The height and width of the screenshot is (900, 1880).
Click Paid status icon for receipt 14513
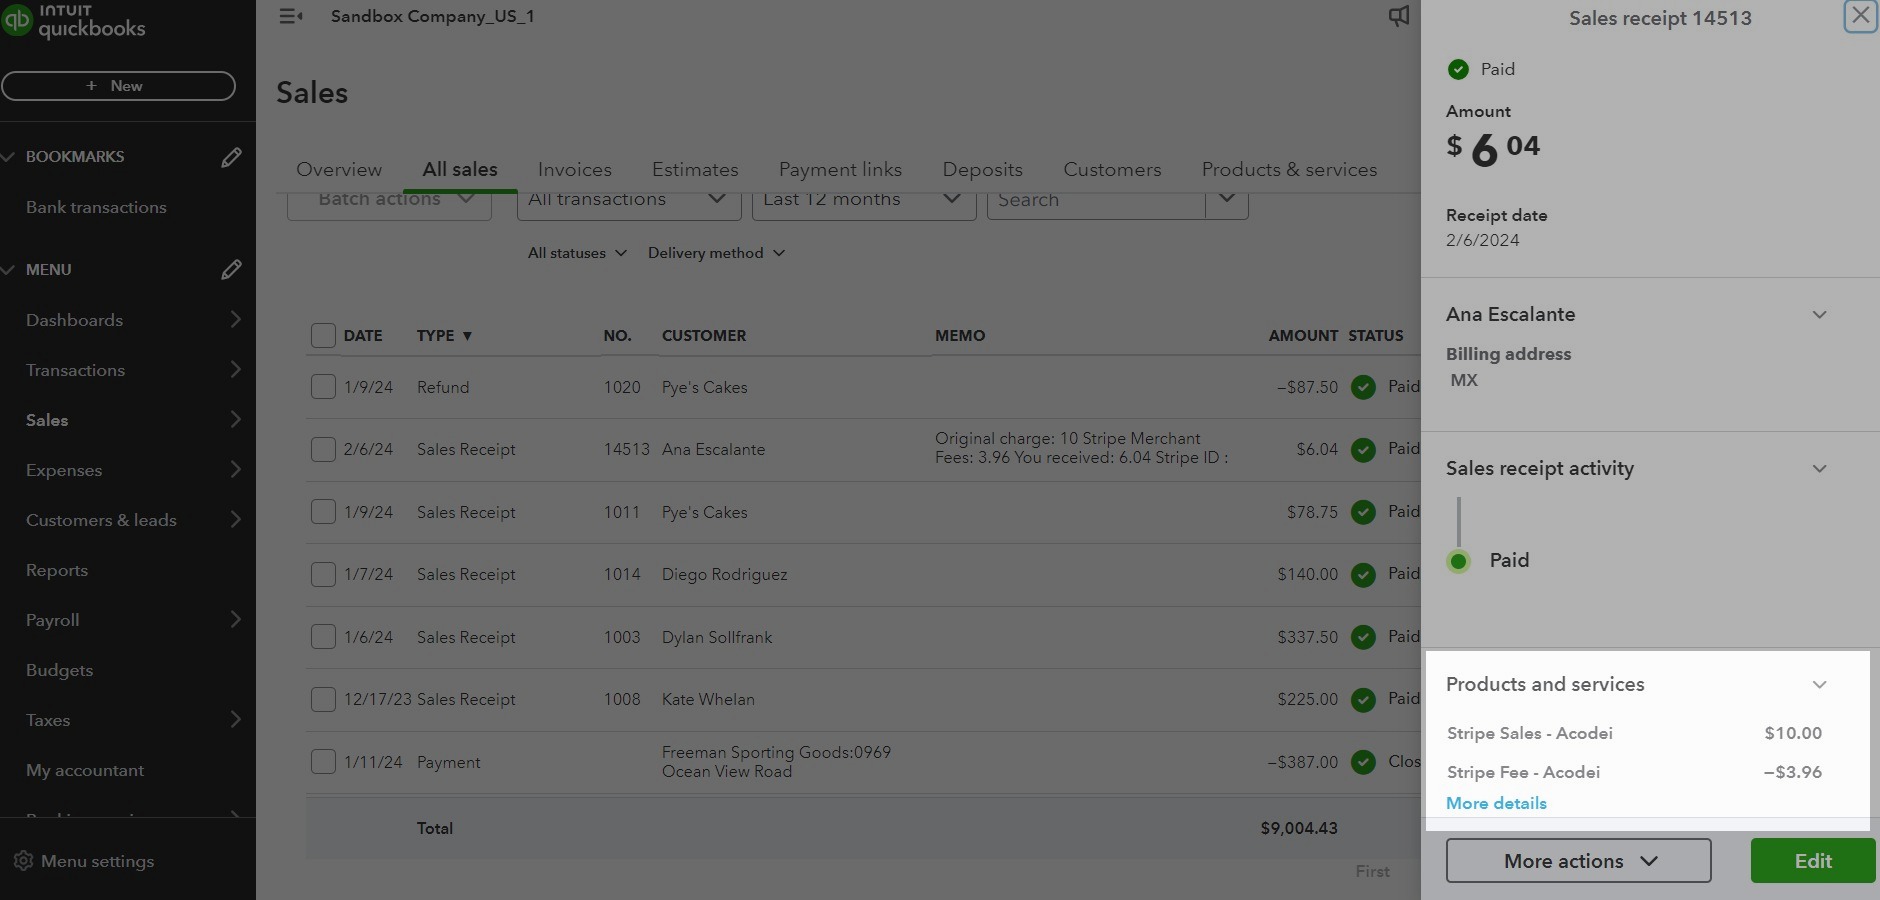[1363, 450]
